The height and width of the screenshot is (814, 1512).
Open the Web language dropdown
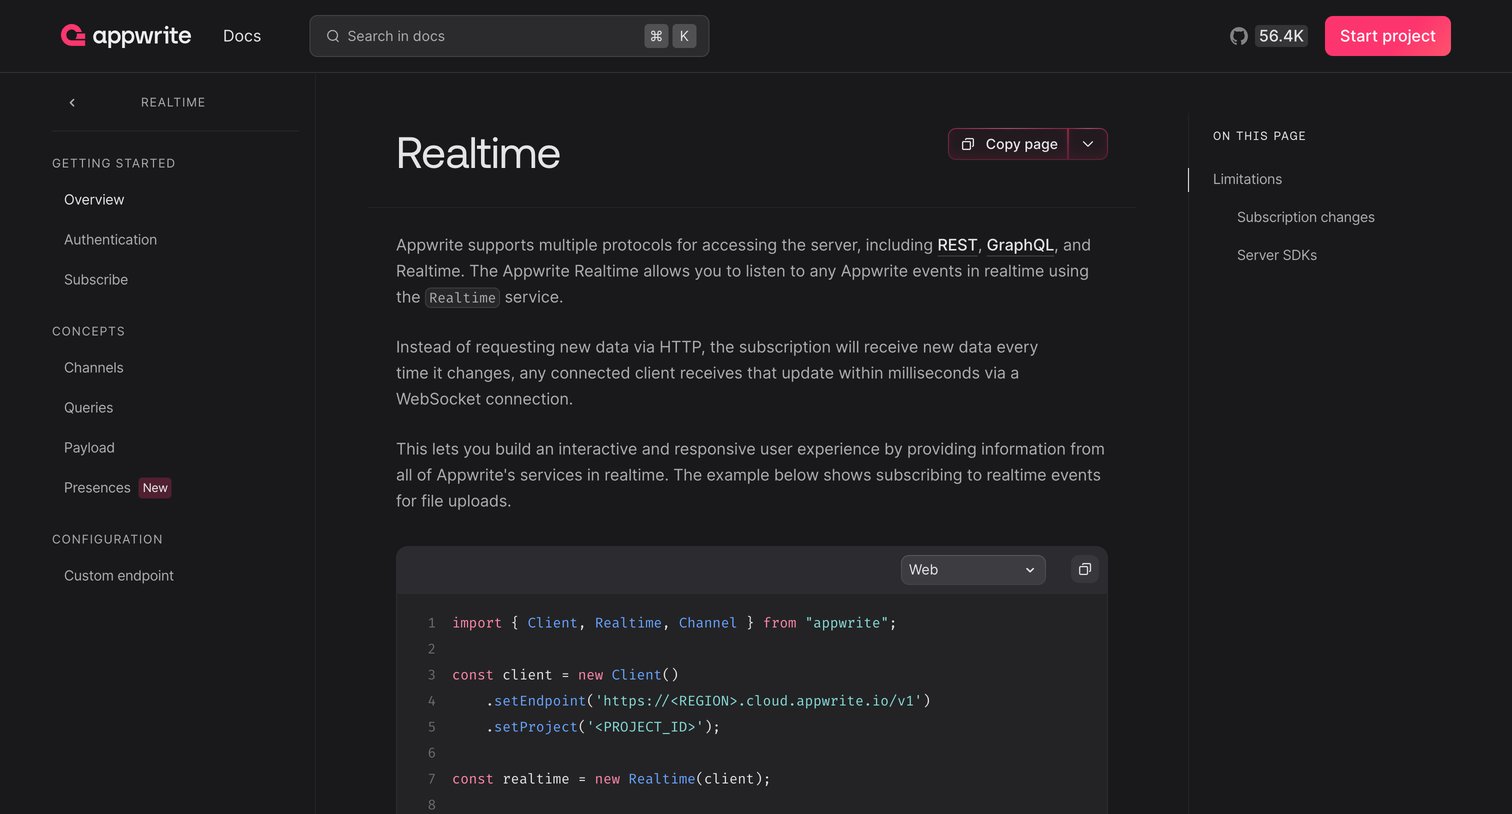coord(973,570)
